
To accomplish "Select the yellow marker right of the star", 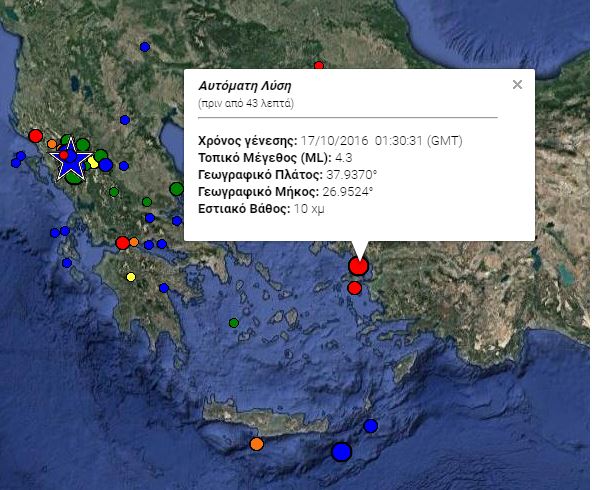I will (x=92, y=162).
